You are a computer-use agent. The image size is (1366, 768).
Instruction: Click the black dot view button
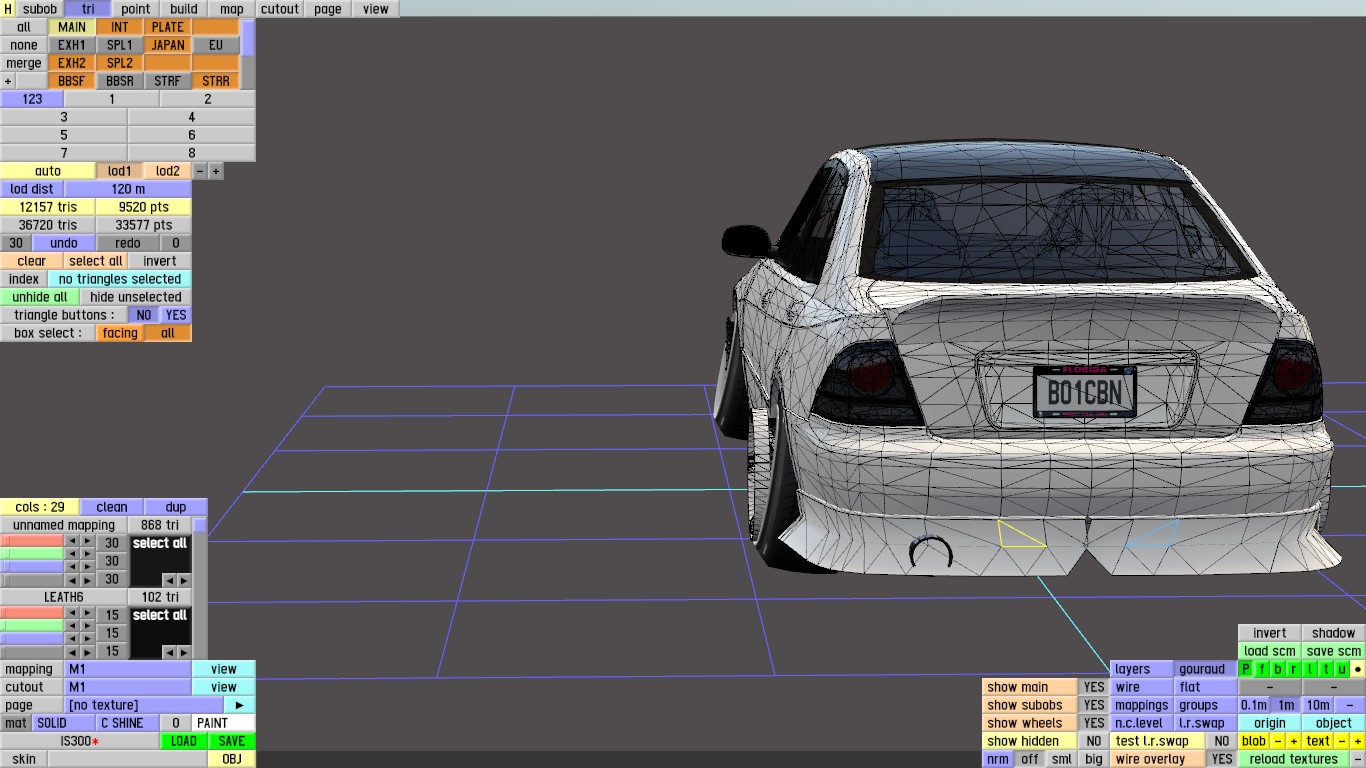tap(1357, 669)
